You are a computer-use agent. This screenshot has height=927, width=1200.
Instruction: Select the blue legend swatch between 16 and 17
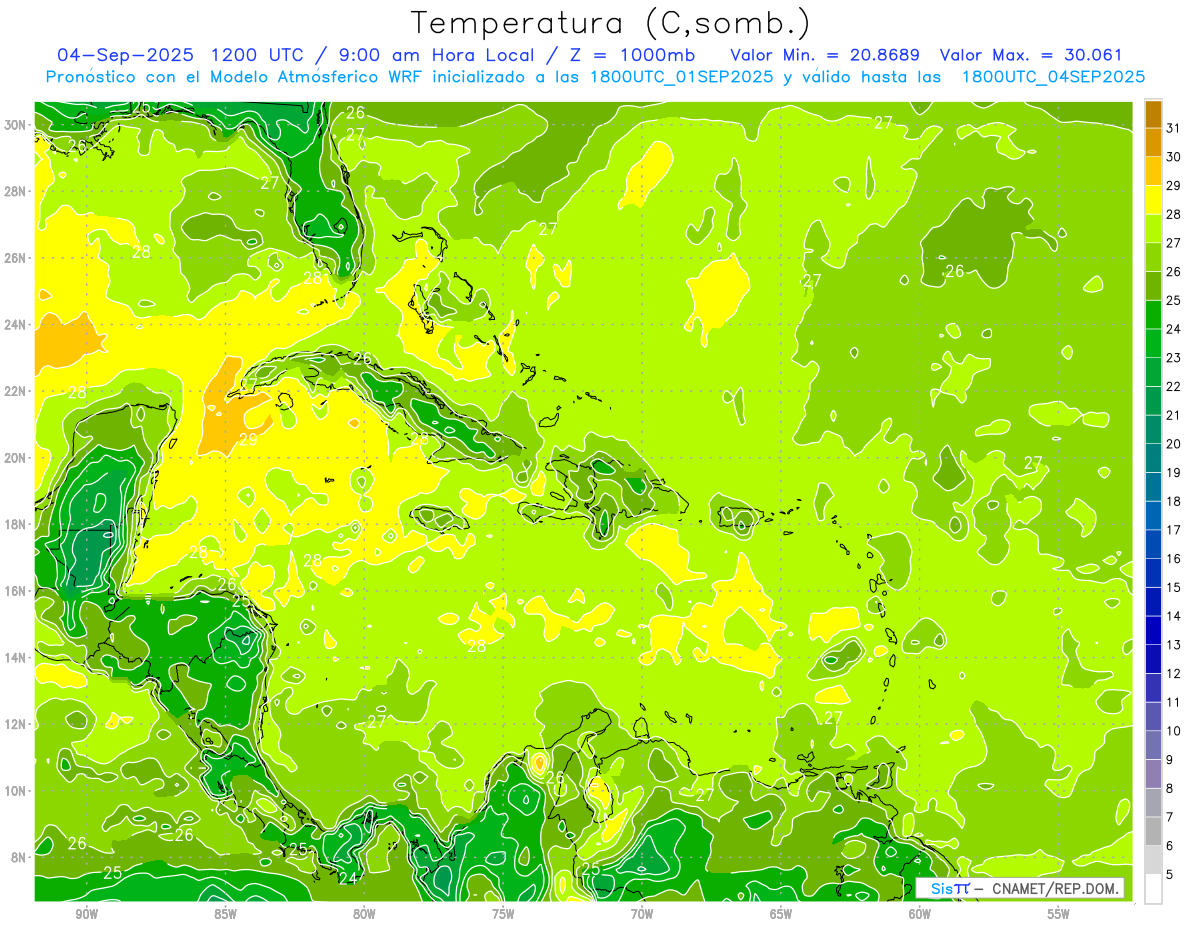tap(1153, 544)
